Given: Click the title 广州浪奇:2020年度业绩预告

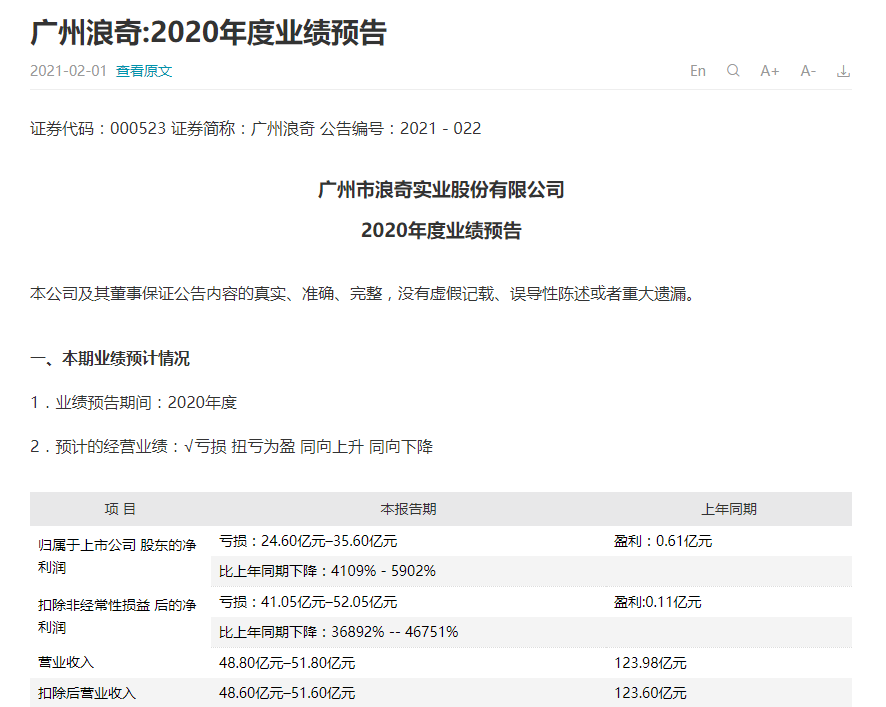Looking at the screenshot, I should click(x=209, y=32).
